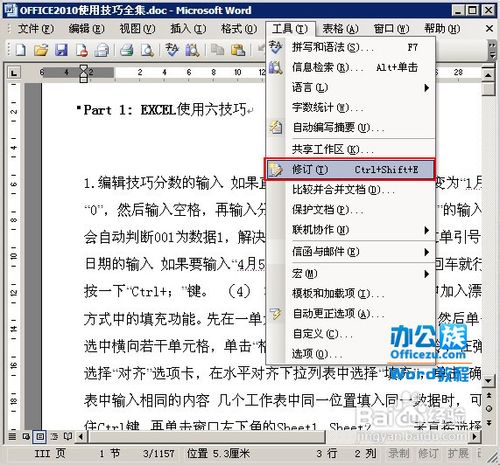The image size is (500, 465).
Task: Open the 编辑(E) menu
Action: point(86,29)
